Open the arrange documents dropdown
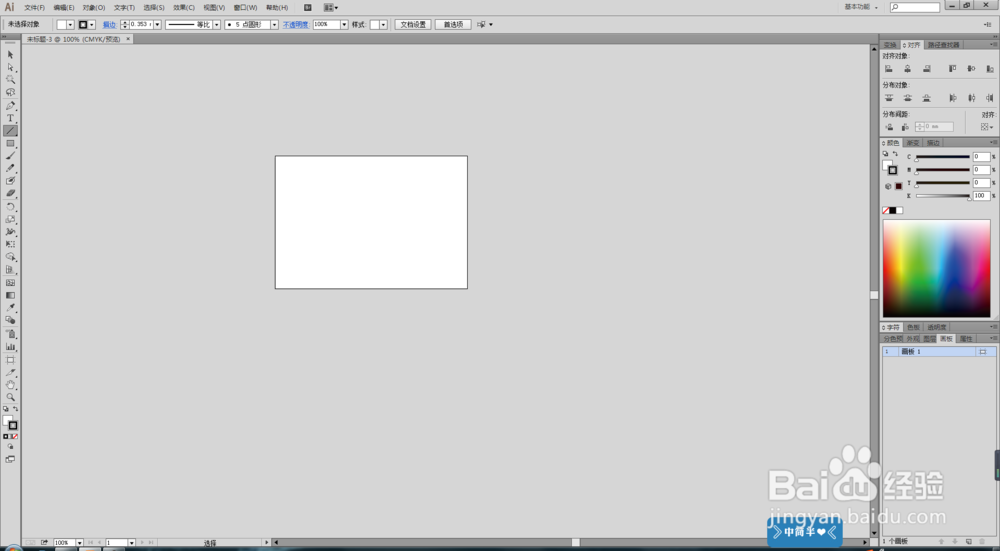 [x=331, y=8]
